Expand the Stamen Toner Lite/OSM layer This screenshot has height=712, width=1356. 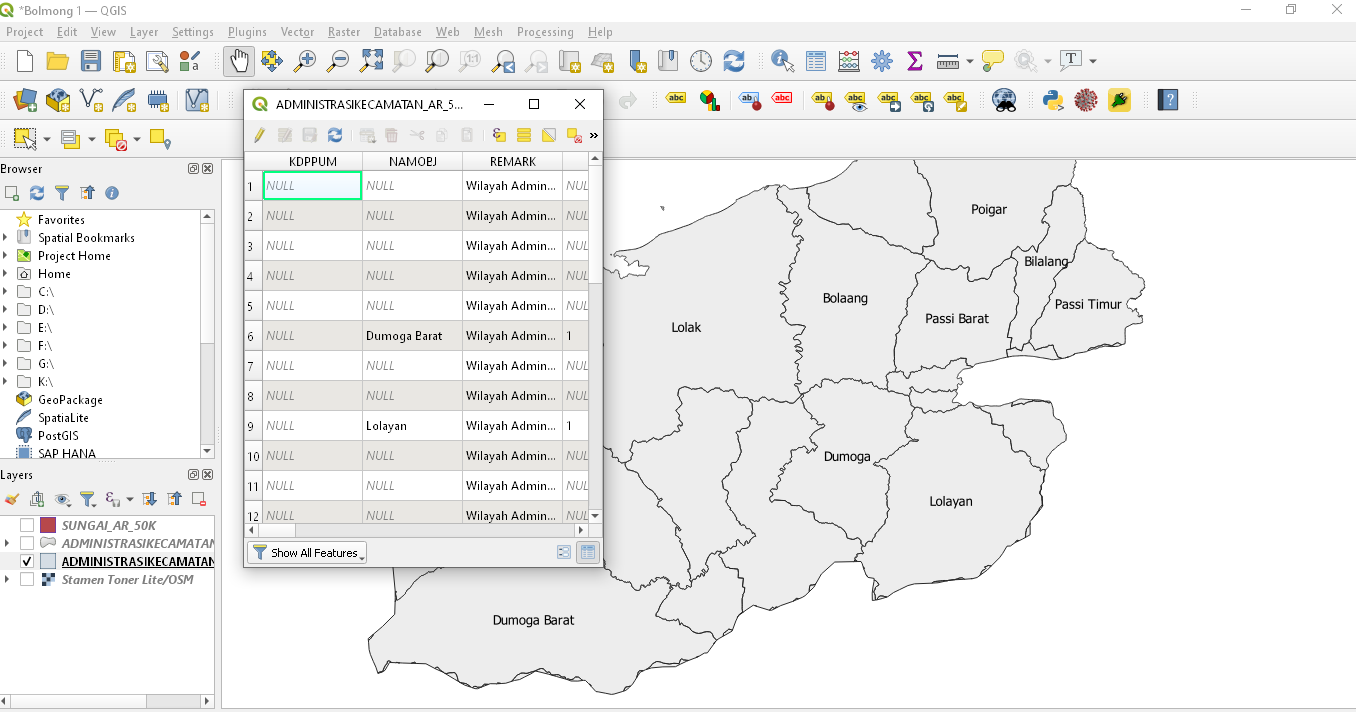7,580
